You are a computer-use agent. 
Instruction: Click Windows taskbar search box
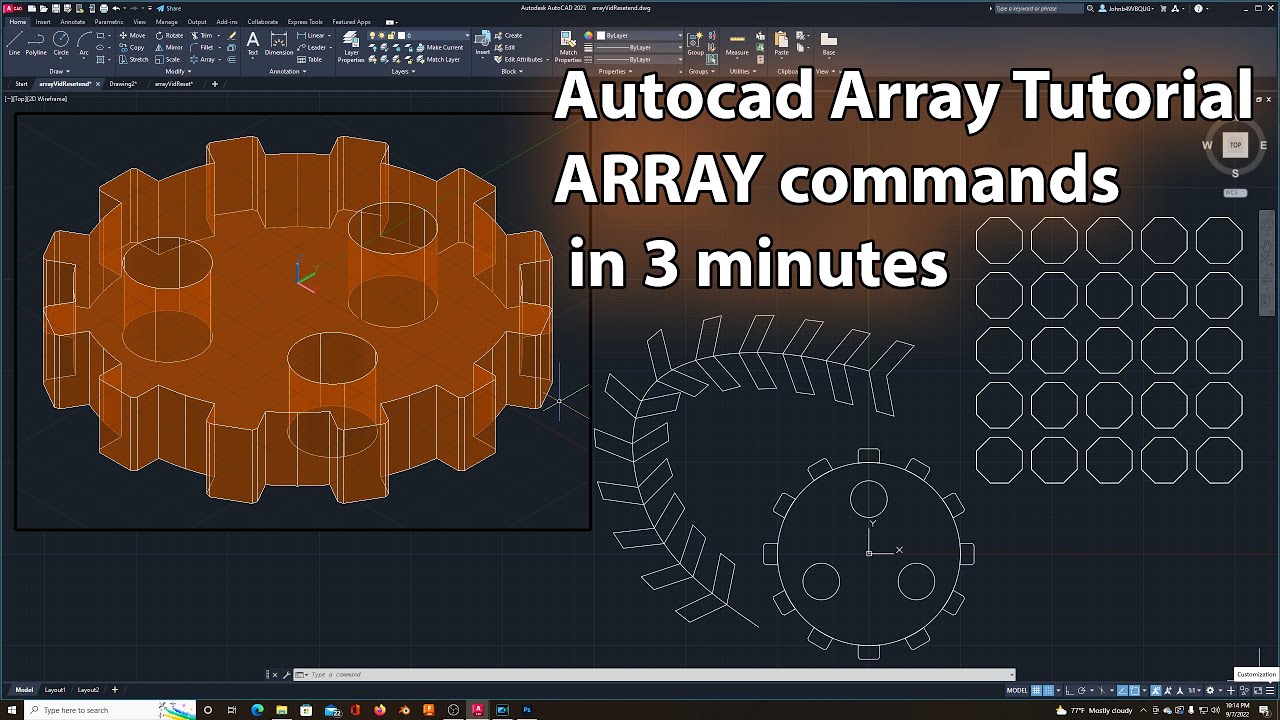108,710
